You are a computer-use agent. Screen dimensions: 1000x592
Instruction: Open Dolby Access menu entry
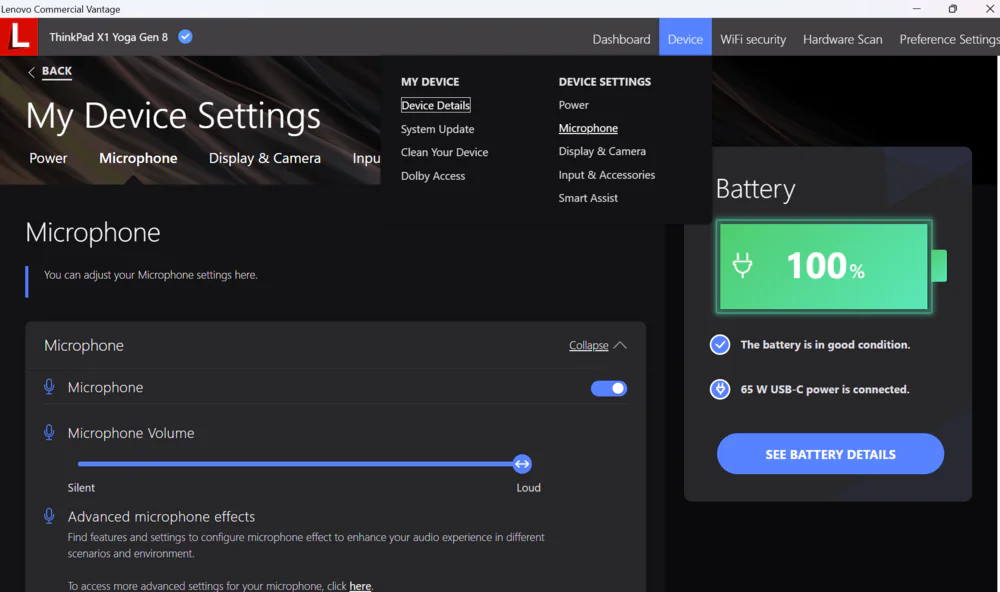[433, 176]
